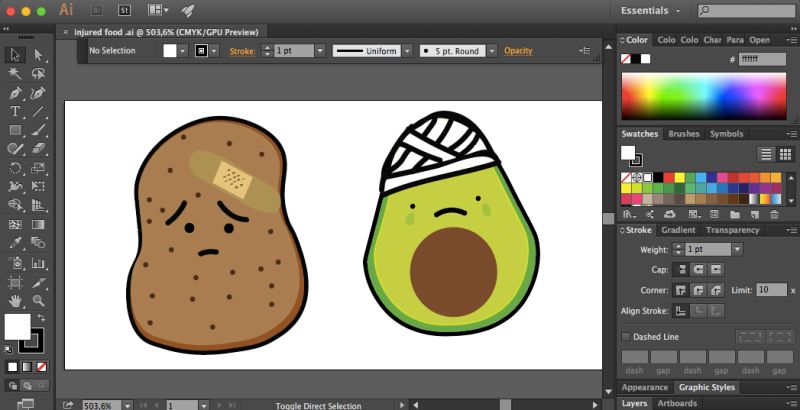Select the Curvature tool
The width and height of the screenshot is (800, 410).
(38, 93)
